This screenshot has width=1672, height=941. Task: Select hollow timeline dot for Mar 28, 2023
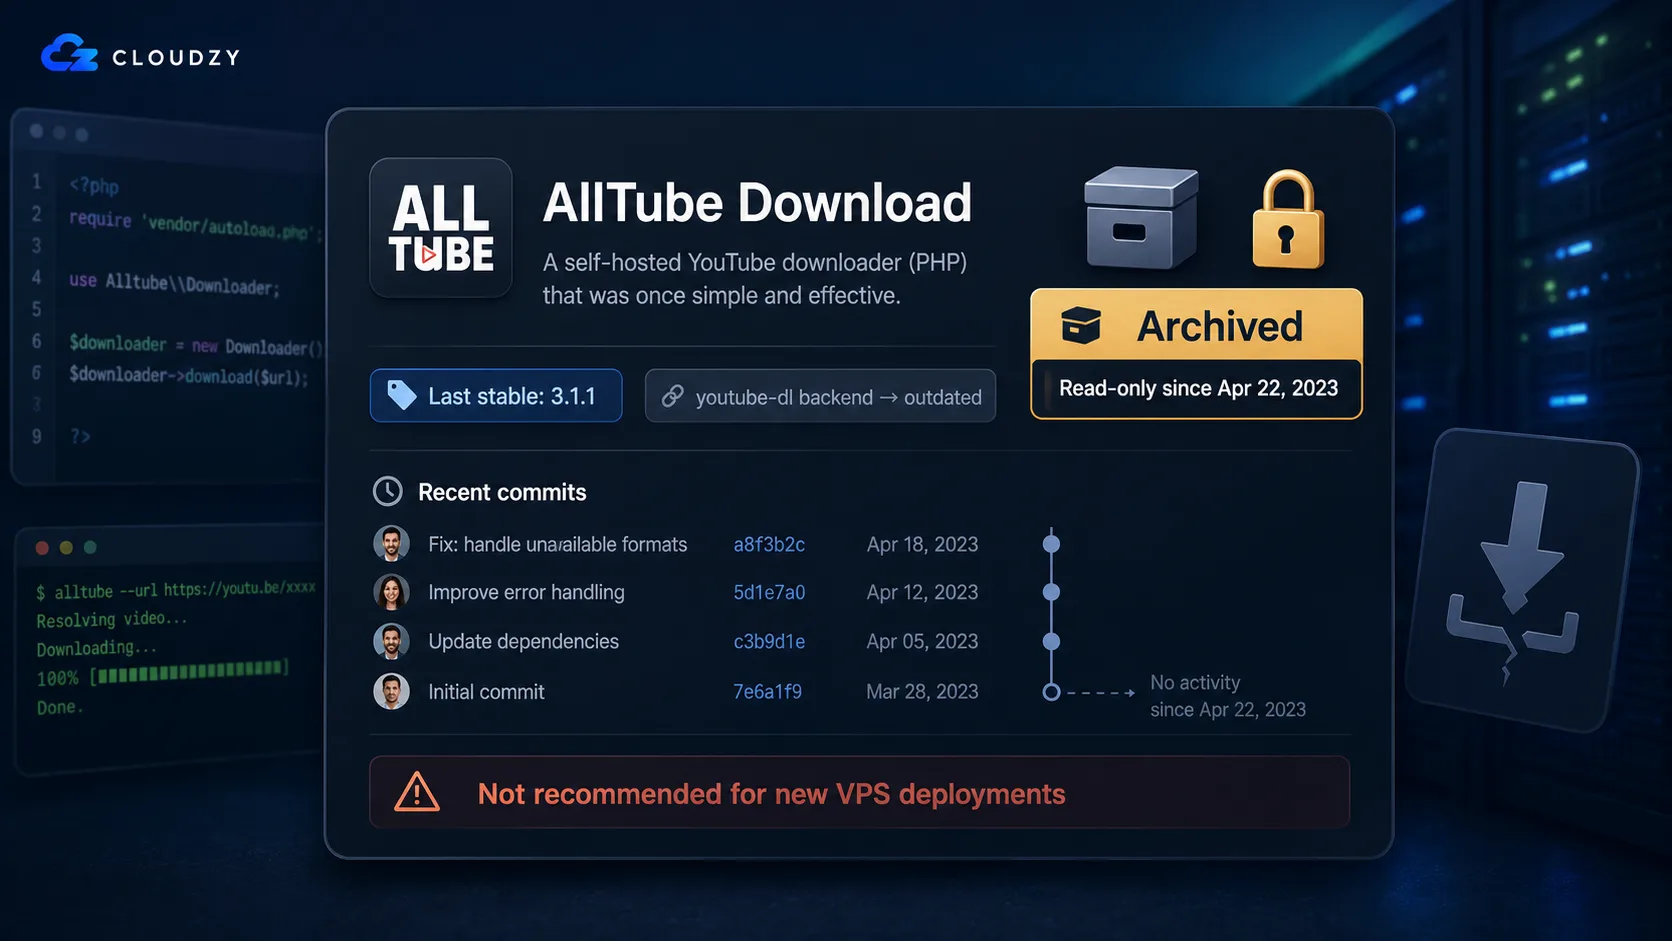pos(1051,692)
